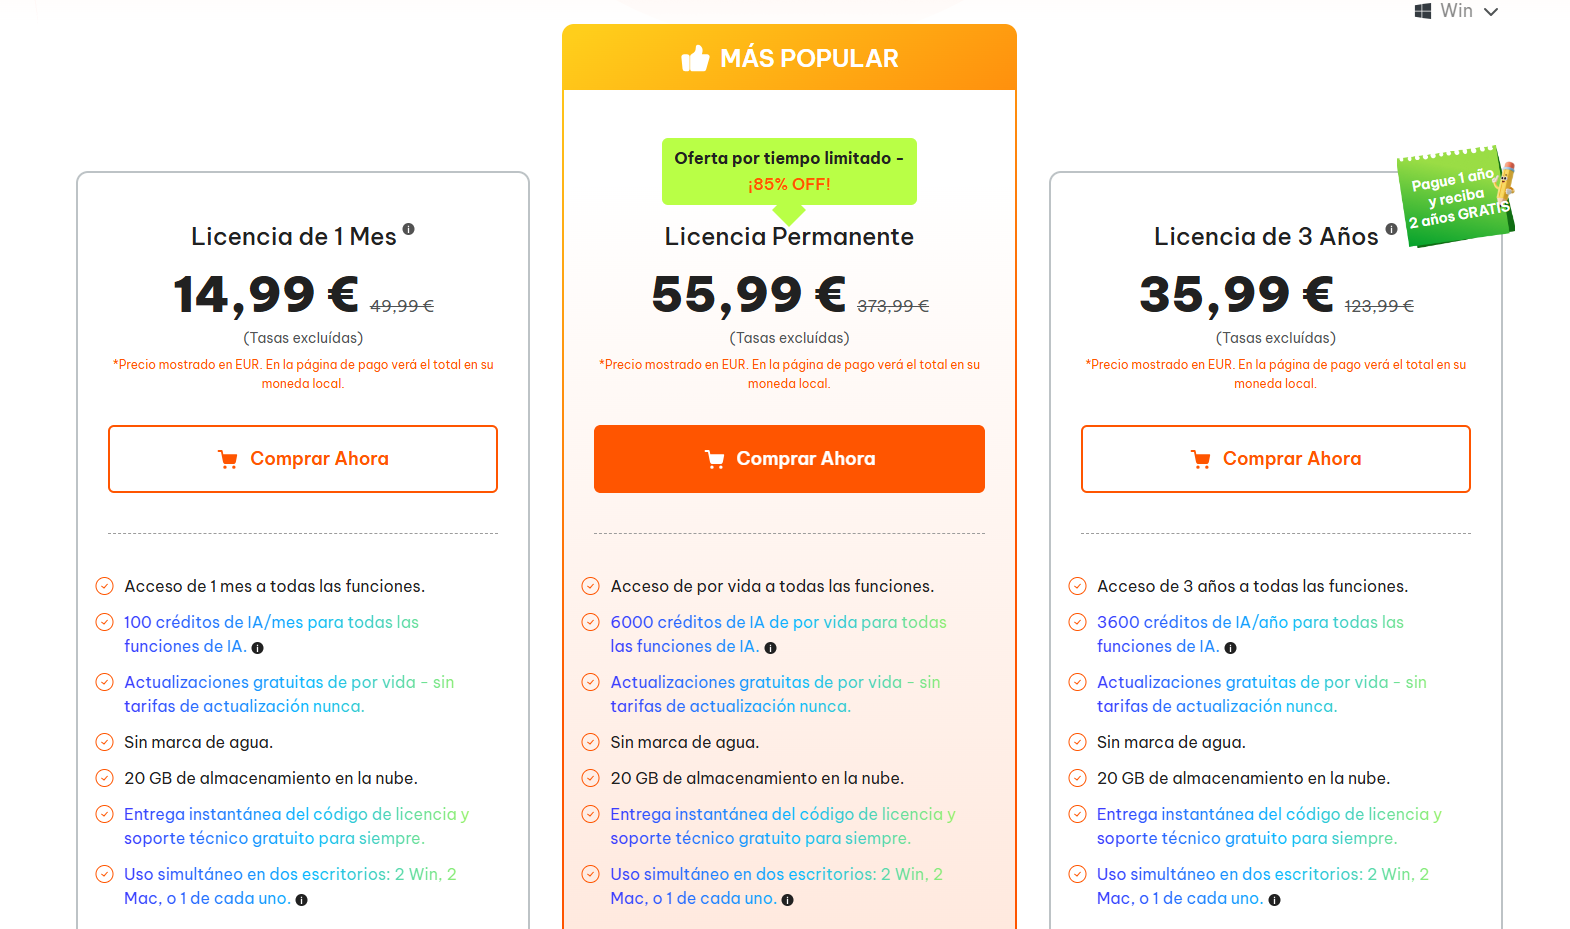Click info icon beside Licencia de 3 Años

click(x=1391, y=229)
